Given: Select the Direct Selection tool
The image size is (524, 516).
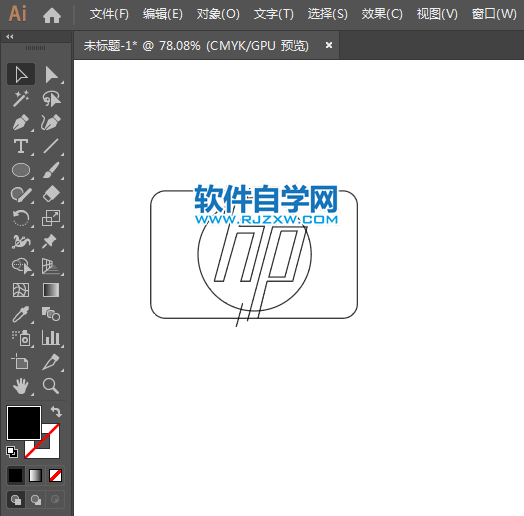Looking at the screenshot, I should (x=51, y=74).
